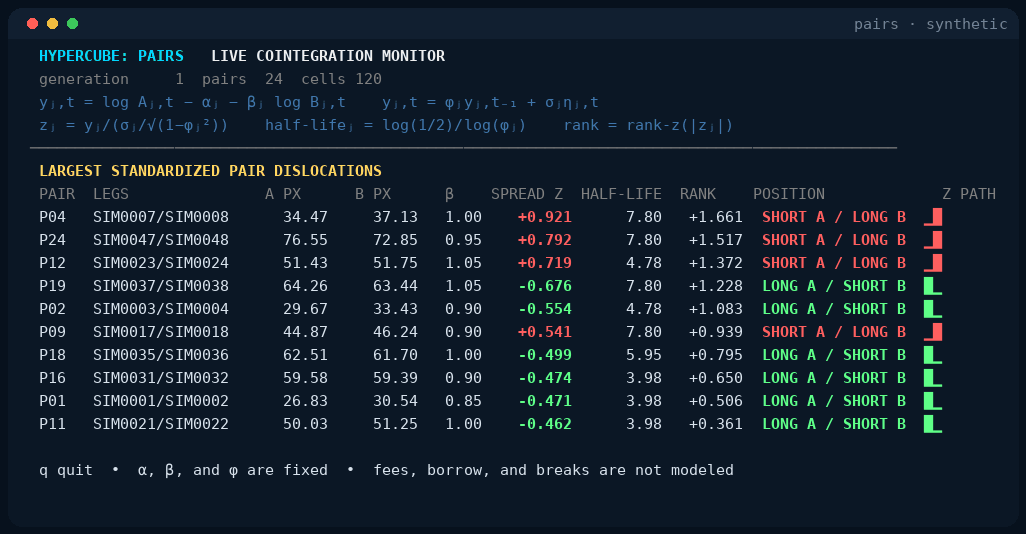1026x534 pixels.
Task: Click the green maximize window button
Action: [73, 24]
